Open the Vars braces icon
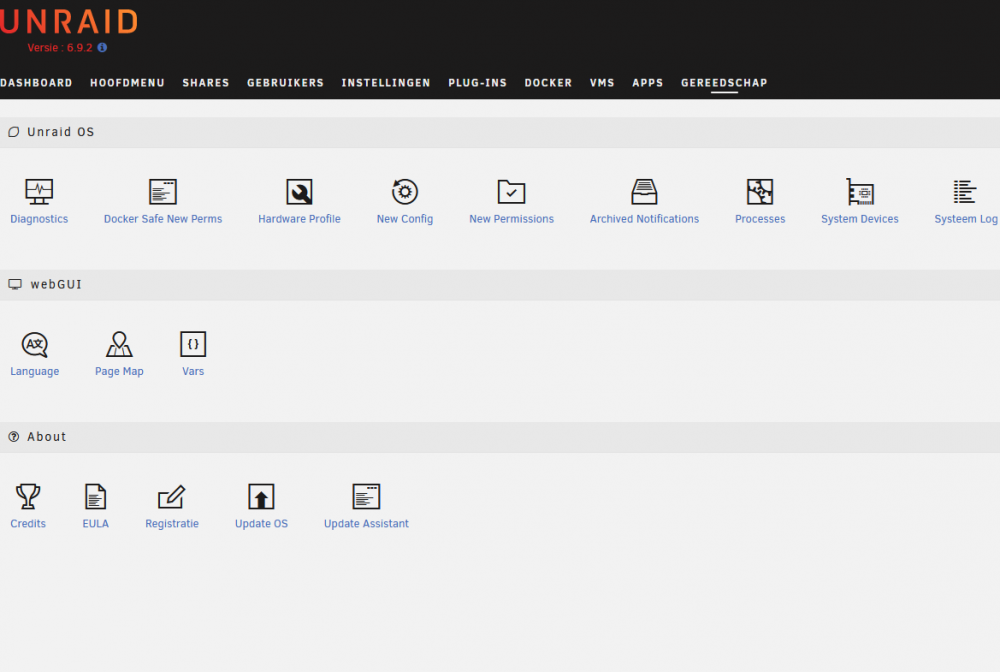Screen dimensions: 1000x672 (193, 344)
